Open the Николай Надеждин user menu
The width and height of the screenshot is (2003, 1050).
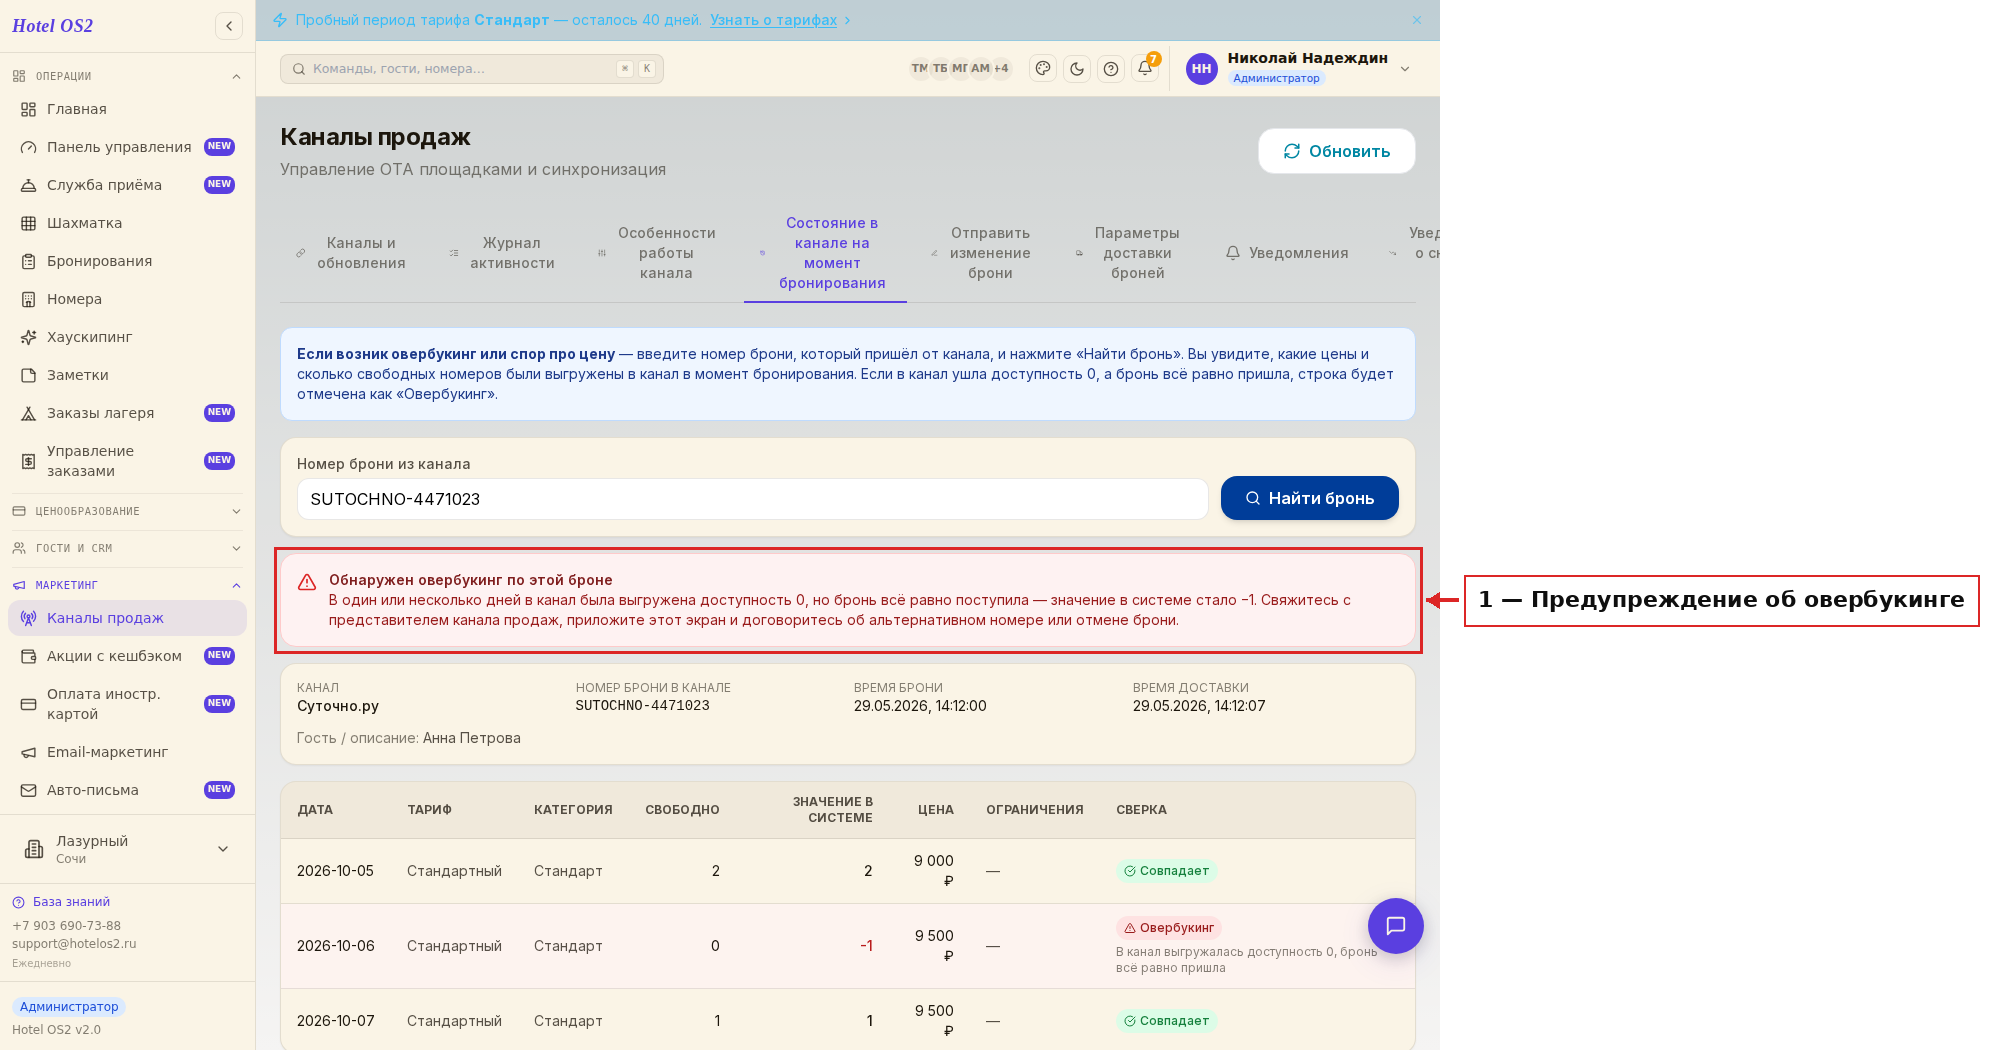pyautogui.click(x=1299, y=68)
